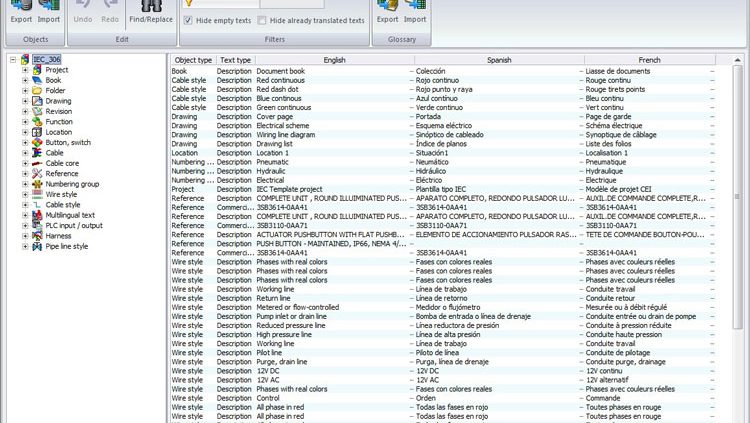Expand the Book tree node
Screen dimensions: 750x423
point(25,80)
